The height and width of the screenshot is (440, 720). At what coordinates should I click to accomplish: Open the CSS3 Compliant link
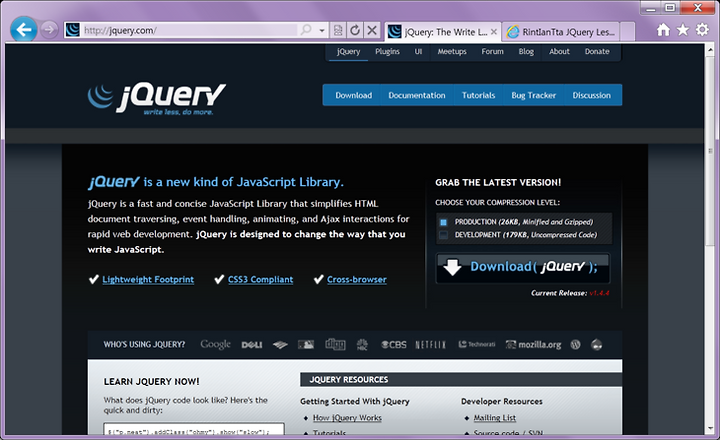point(260,279)
